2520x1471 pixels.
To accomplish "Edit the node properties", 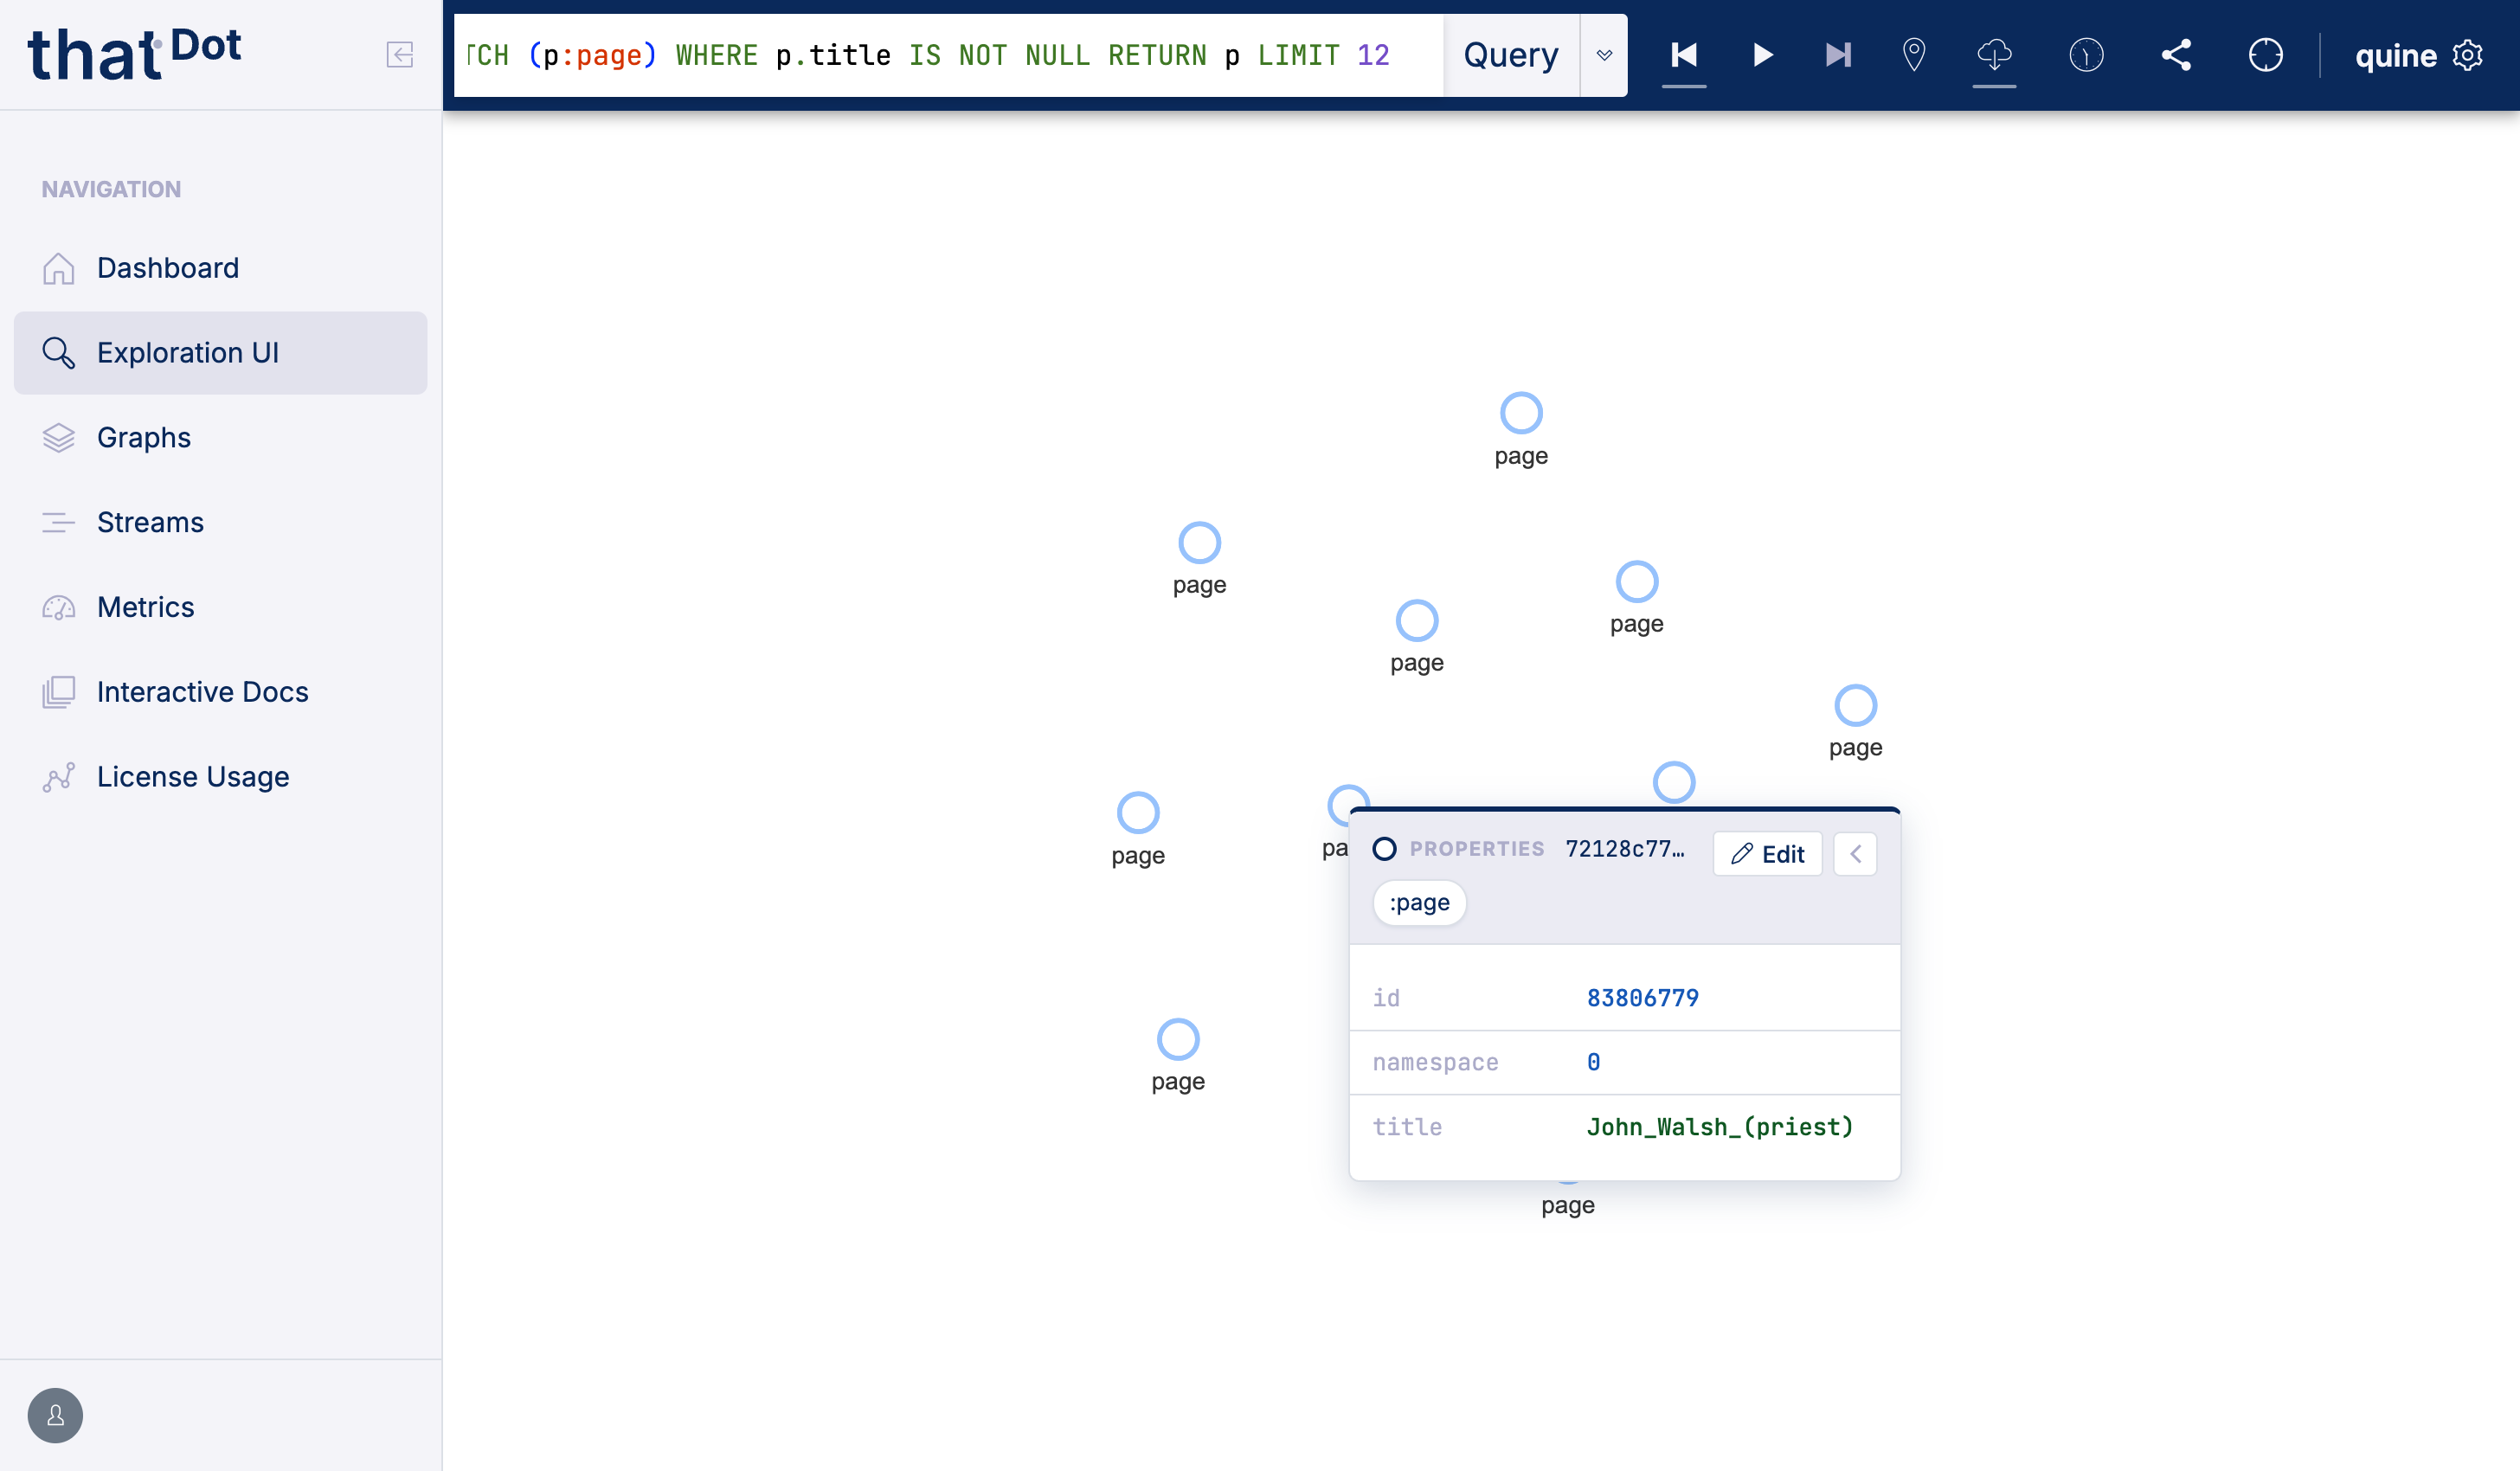I will [x=1767, y=854].
